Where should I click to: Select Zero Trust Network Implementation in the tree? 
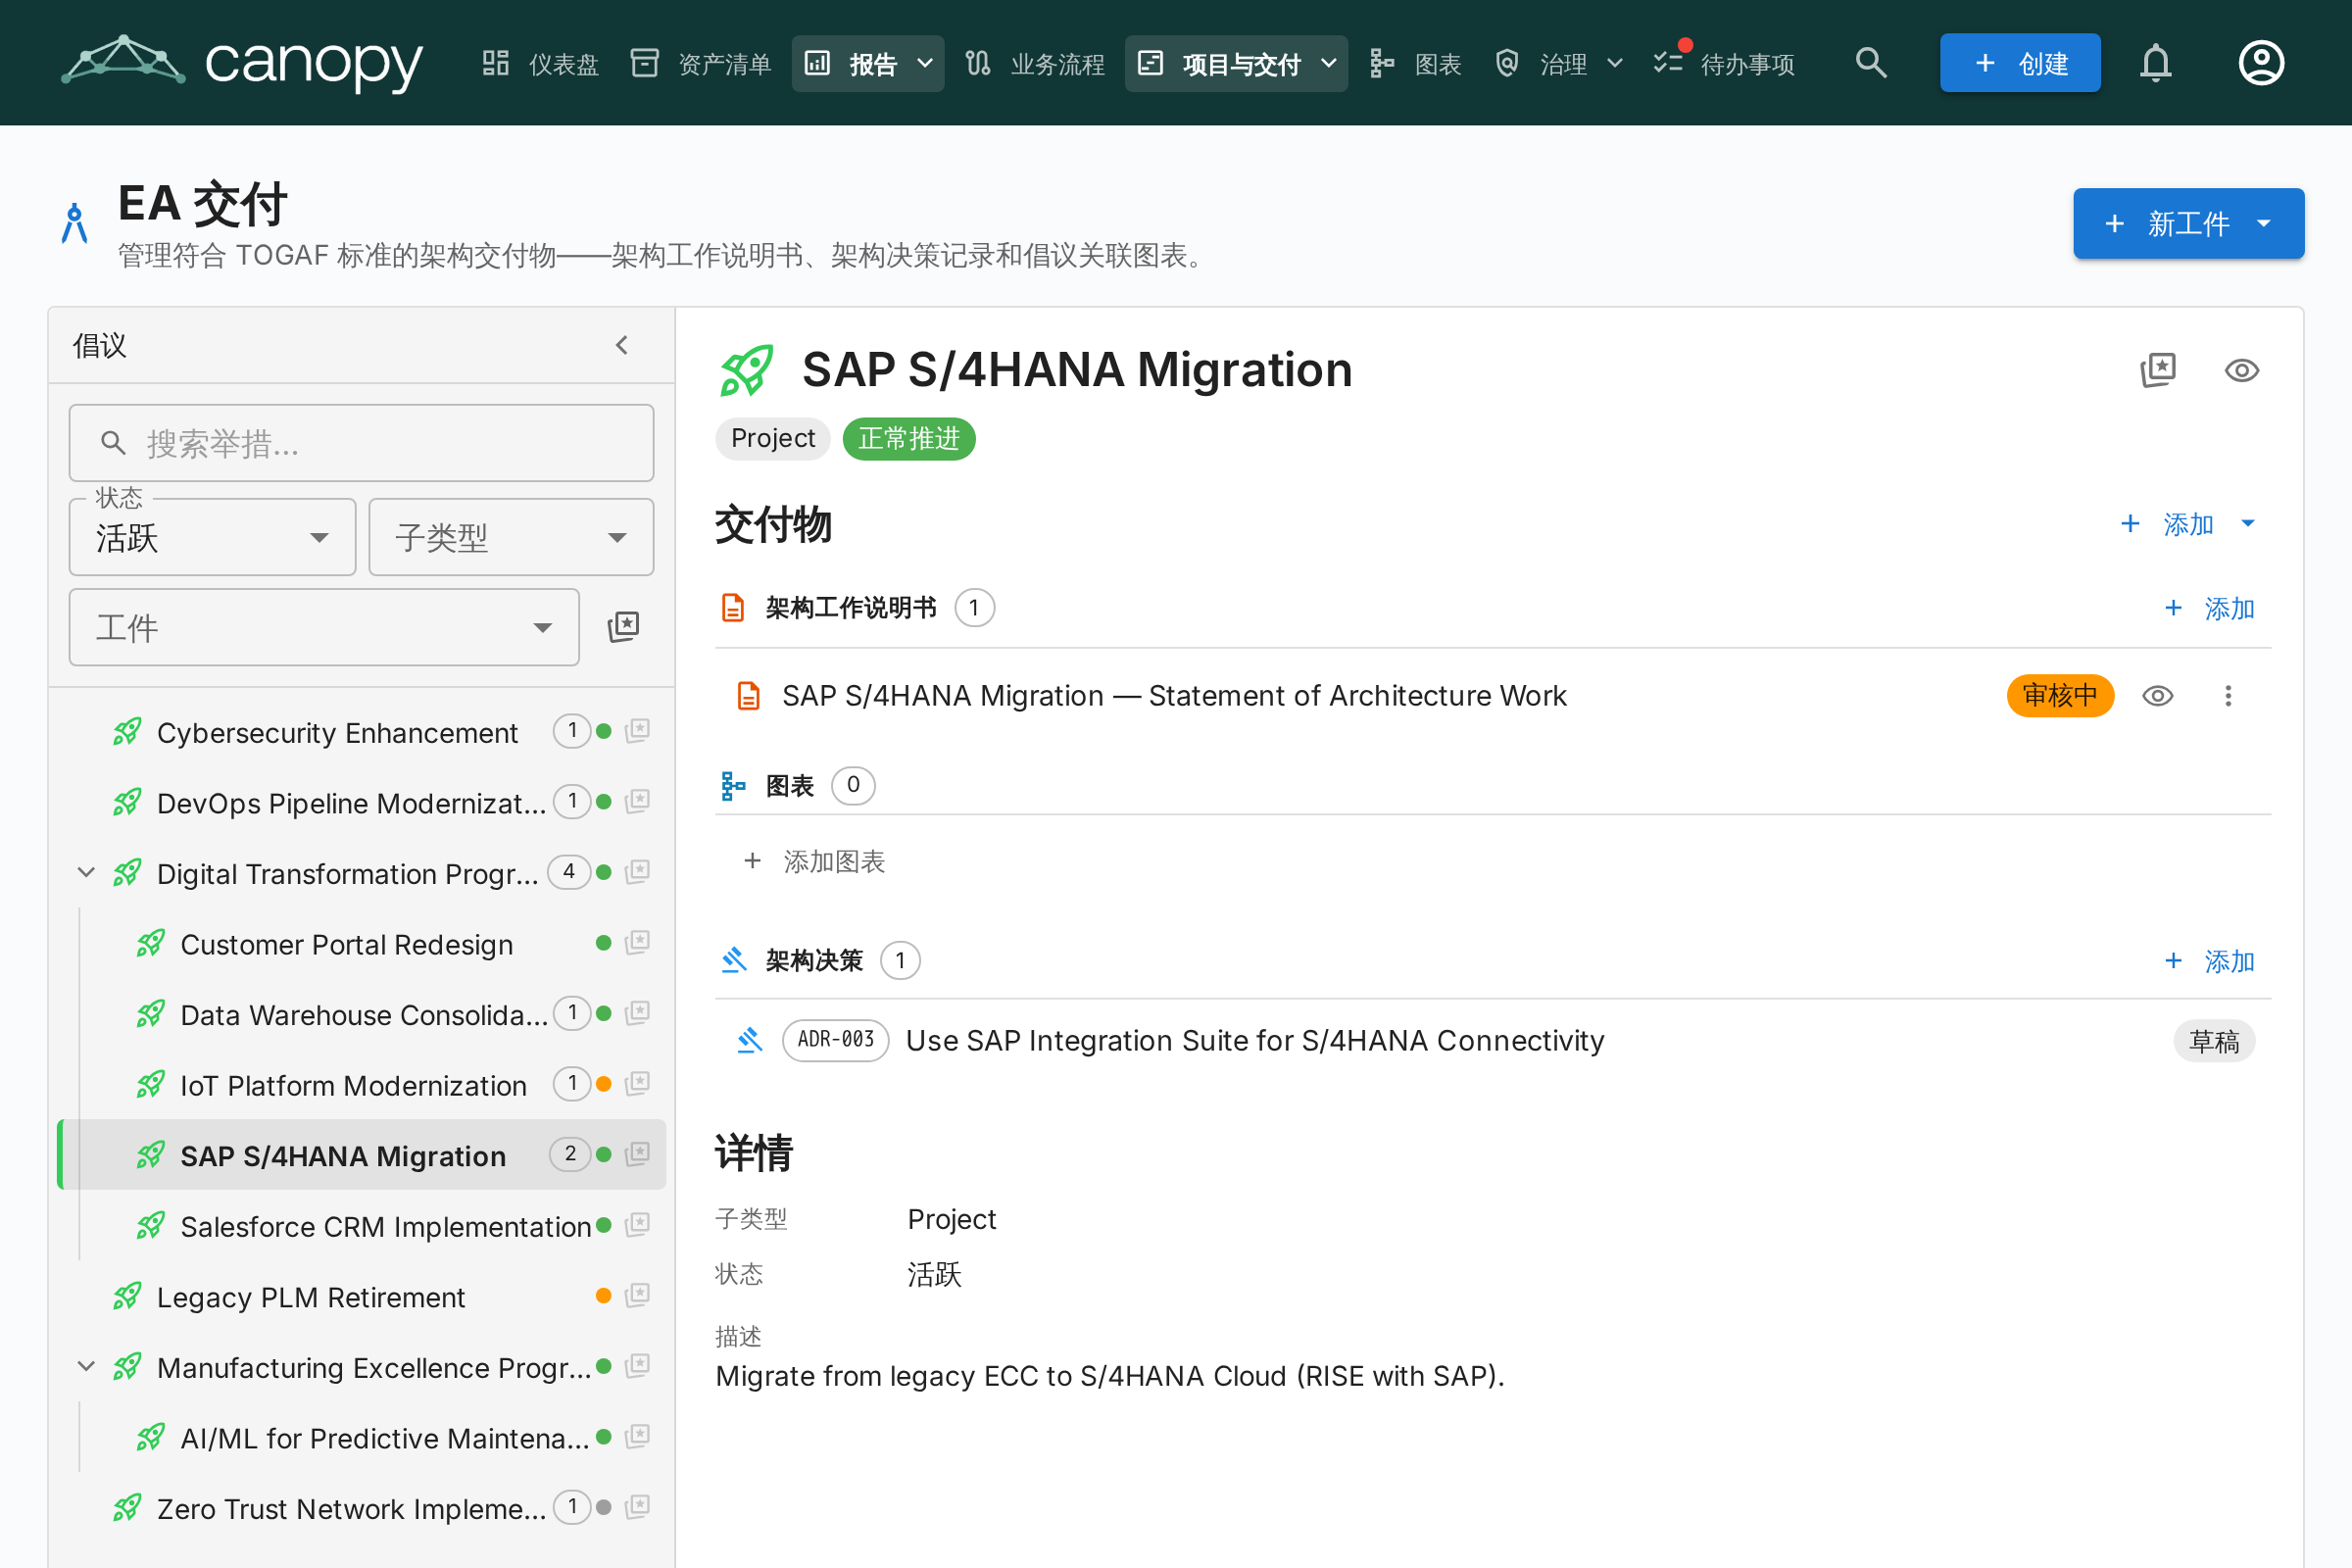pos(352,1509)
